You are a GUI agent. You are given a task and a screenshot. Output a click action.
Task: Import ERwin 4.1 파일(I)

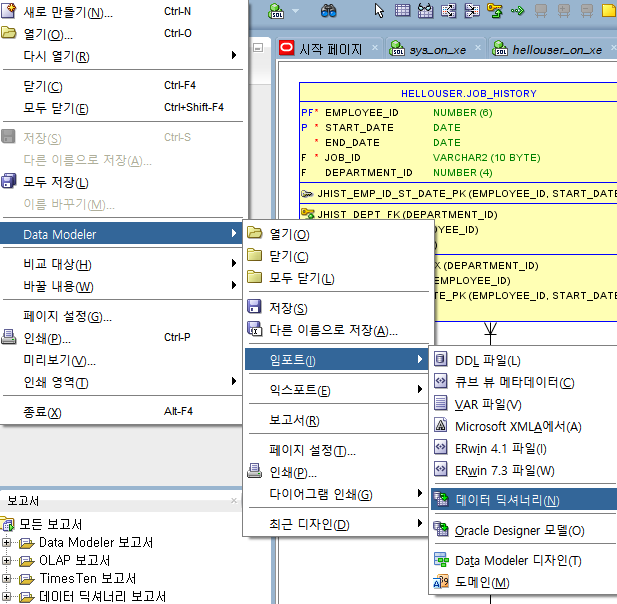coord(524,448)
